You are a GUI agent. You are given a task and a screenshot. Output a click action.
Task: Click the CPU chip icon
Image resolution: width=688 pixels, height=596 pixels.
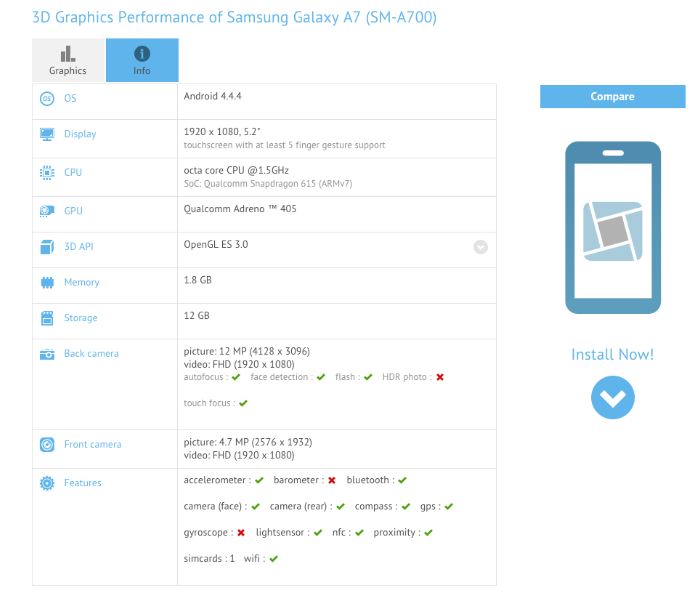(x=46, y=172)
